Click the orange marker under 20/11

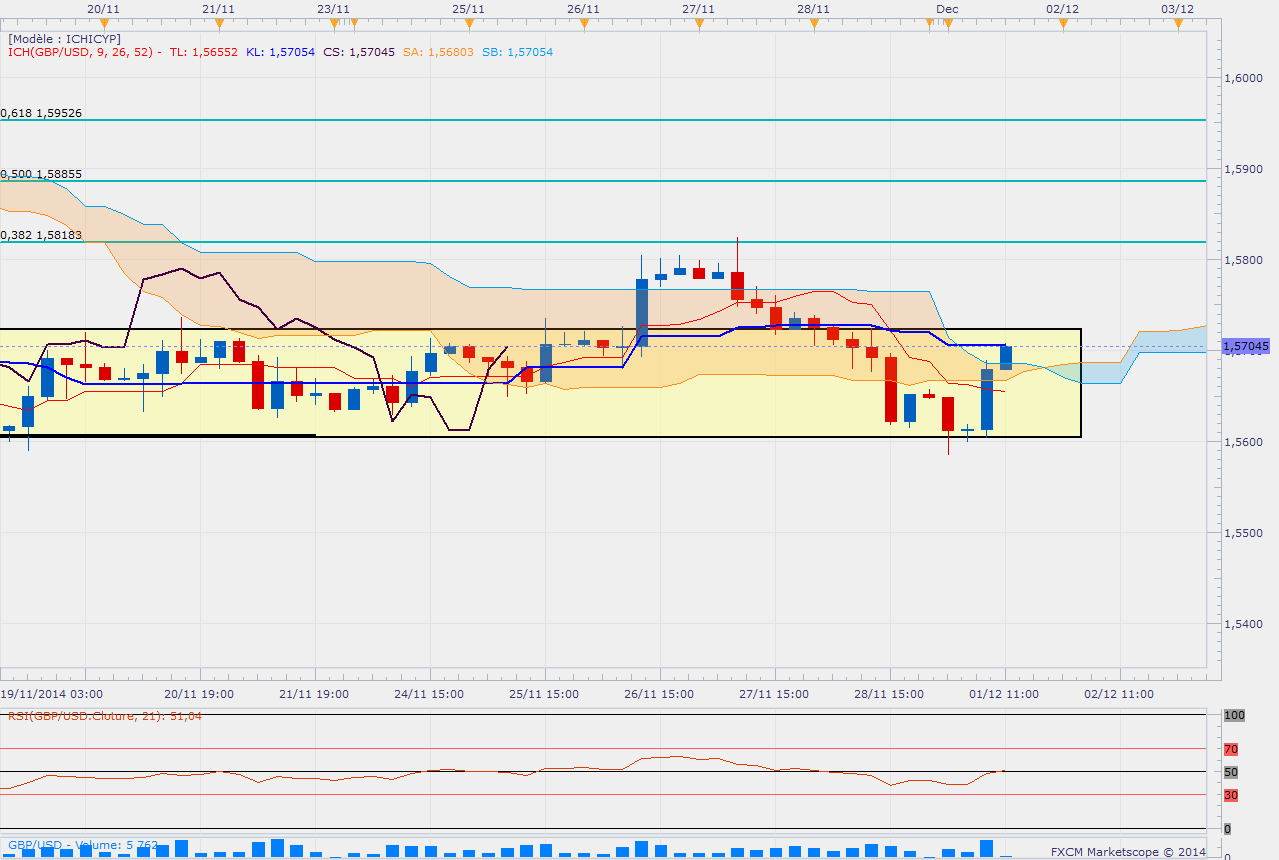click(105, 24)
